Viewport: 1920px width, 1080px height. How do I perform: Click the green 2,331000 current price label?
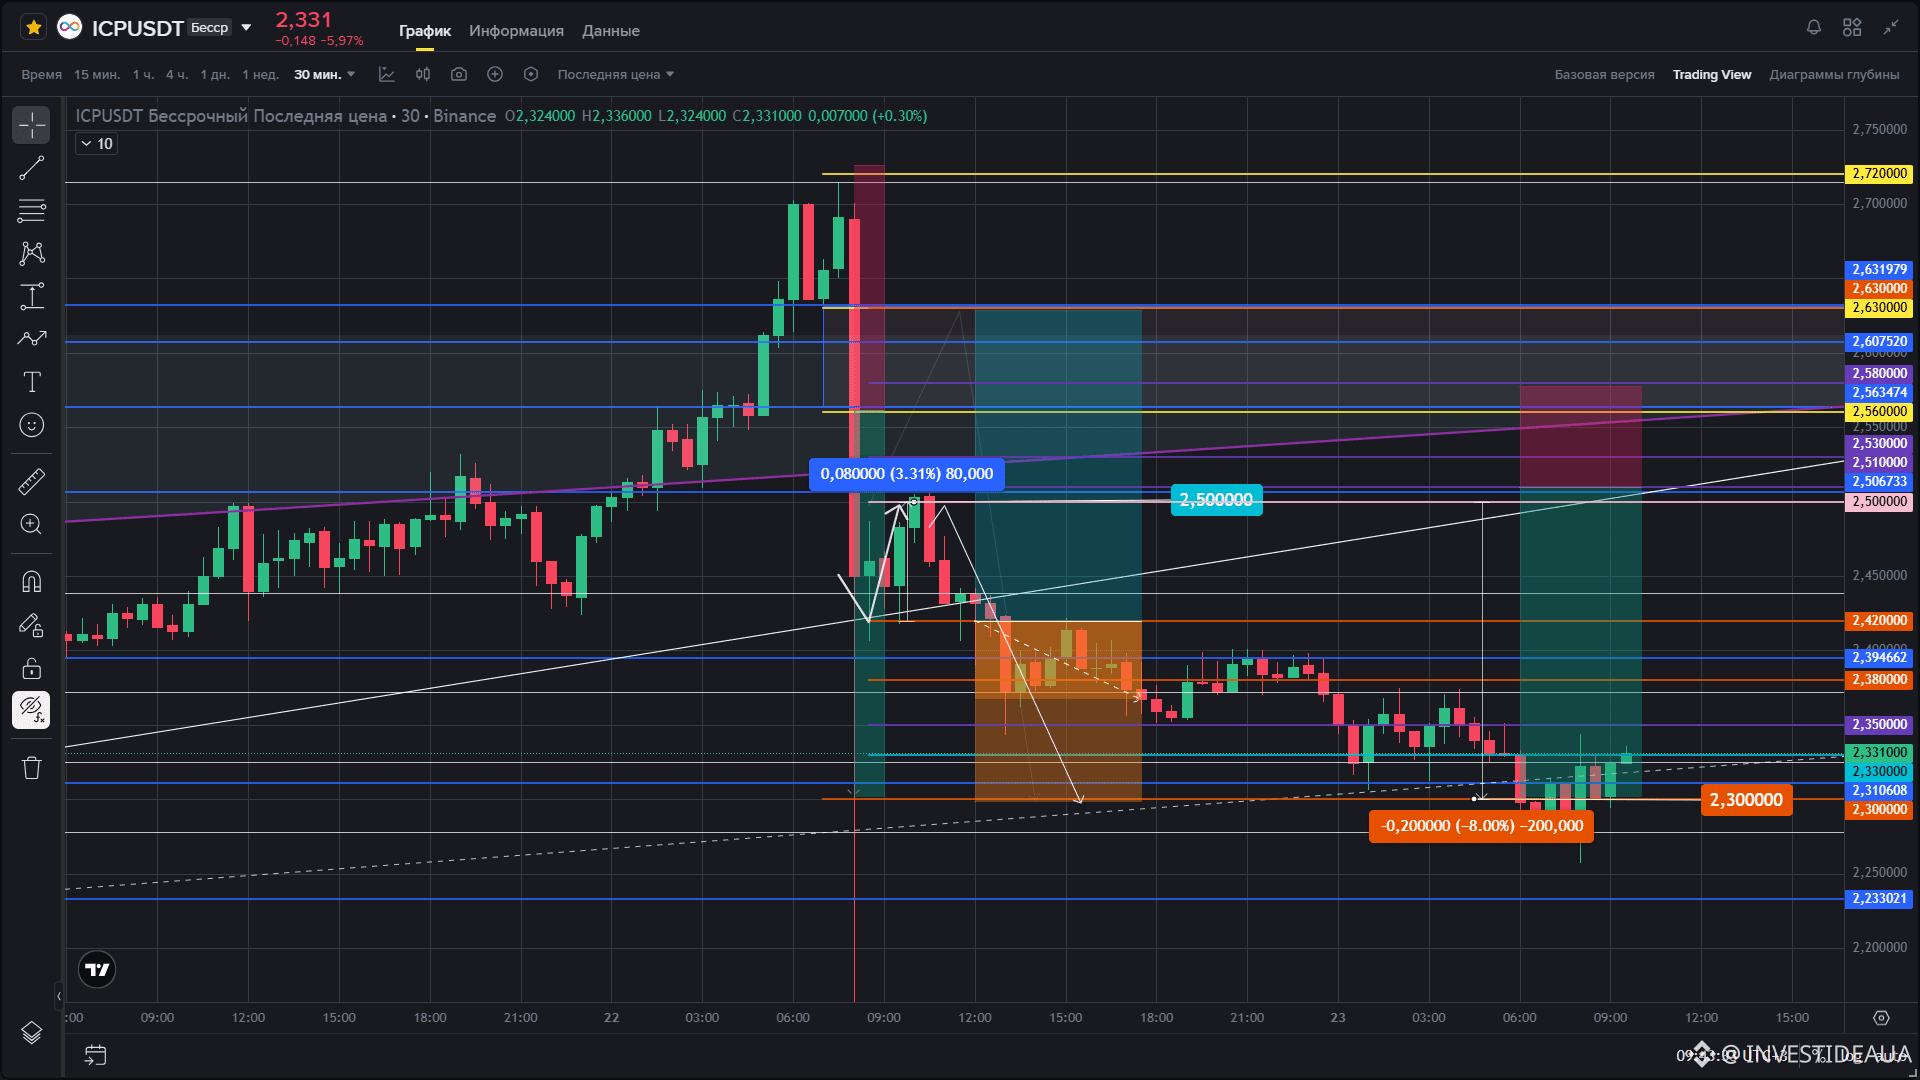pyautogui.click(x=1878, y=753)
